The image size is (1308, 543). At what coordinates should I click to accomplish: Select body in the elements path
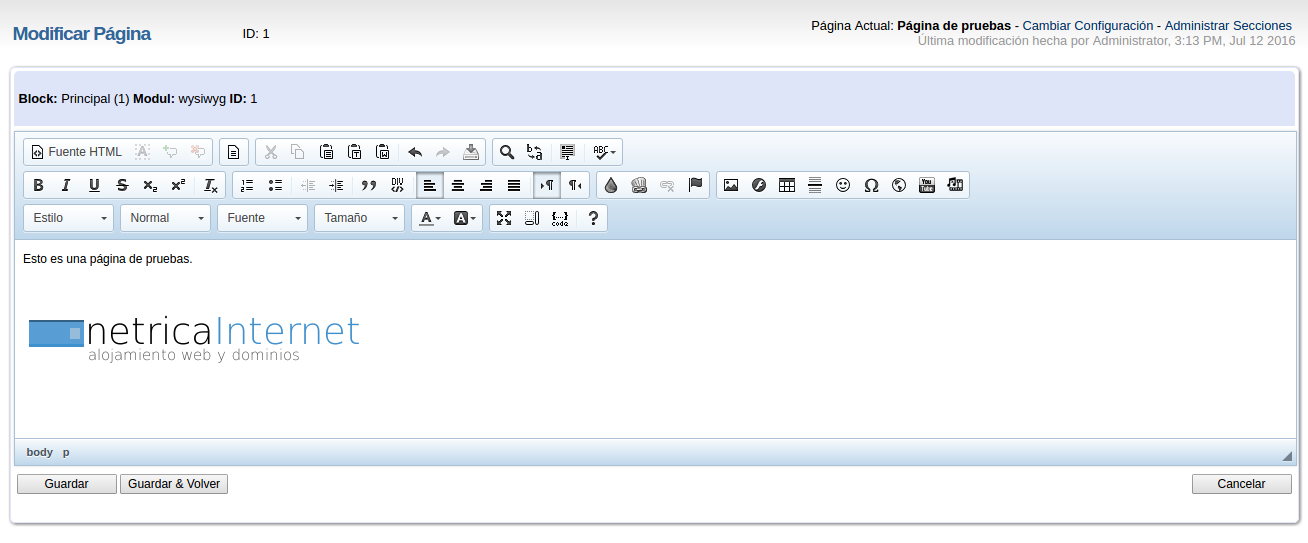click(40, 452)
